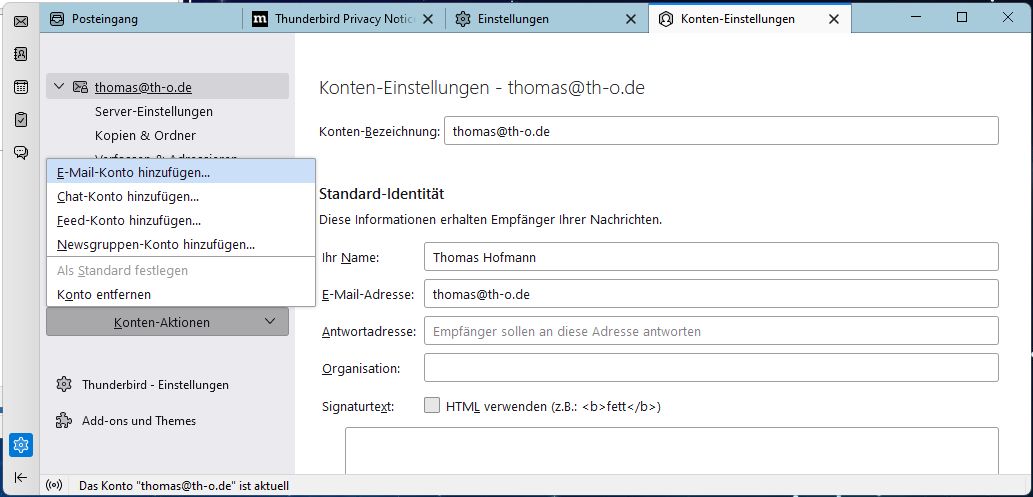Viewport: 1033px width, 497px height.
Task: Click the Organisation text field
Action: (x=710, y=368)
